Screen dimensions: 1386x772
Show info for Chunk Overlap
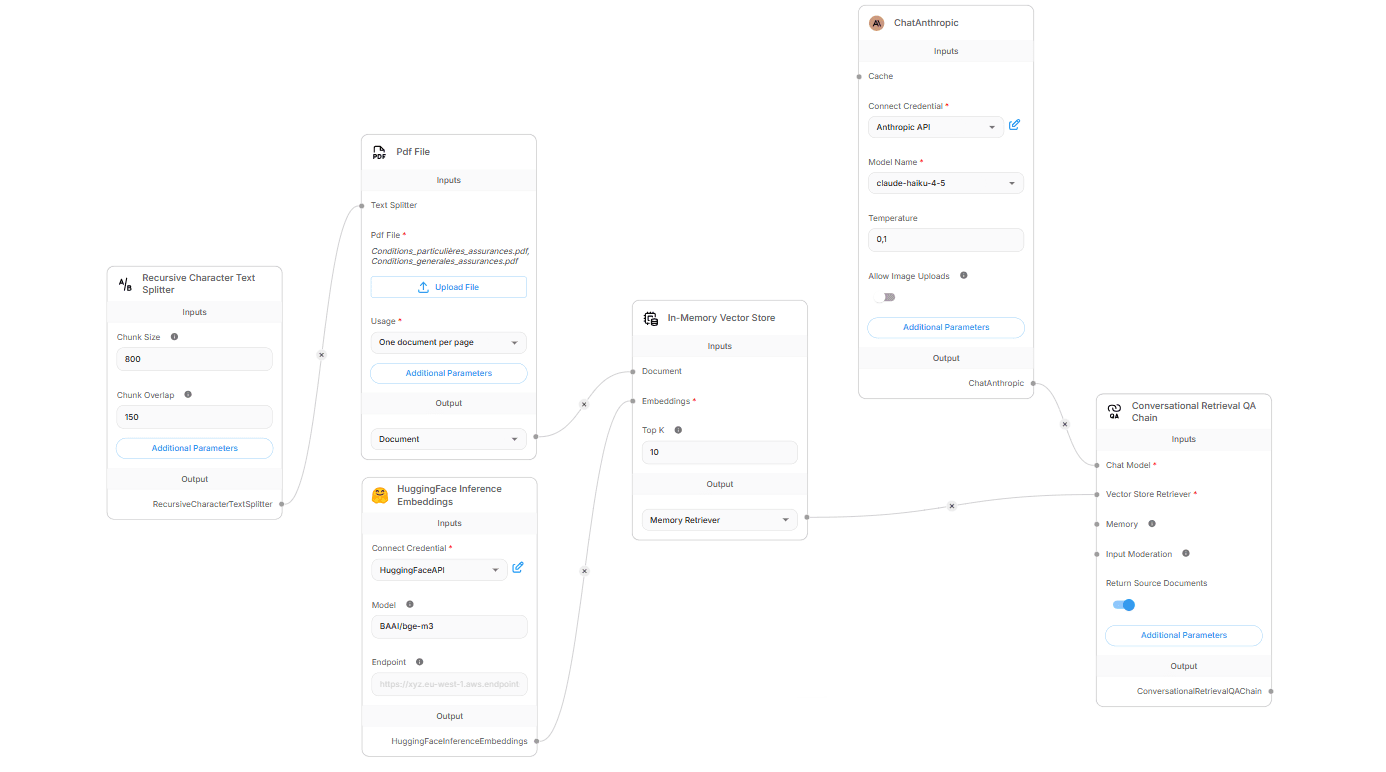[x=188, y=394]
